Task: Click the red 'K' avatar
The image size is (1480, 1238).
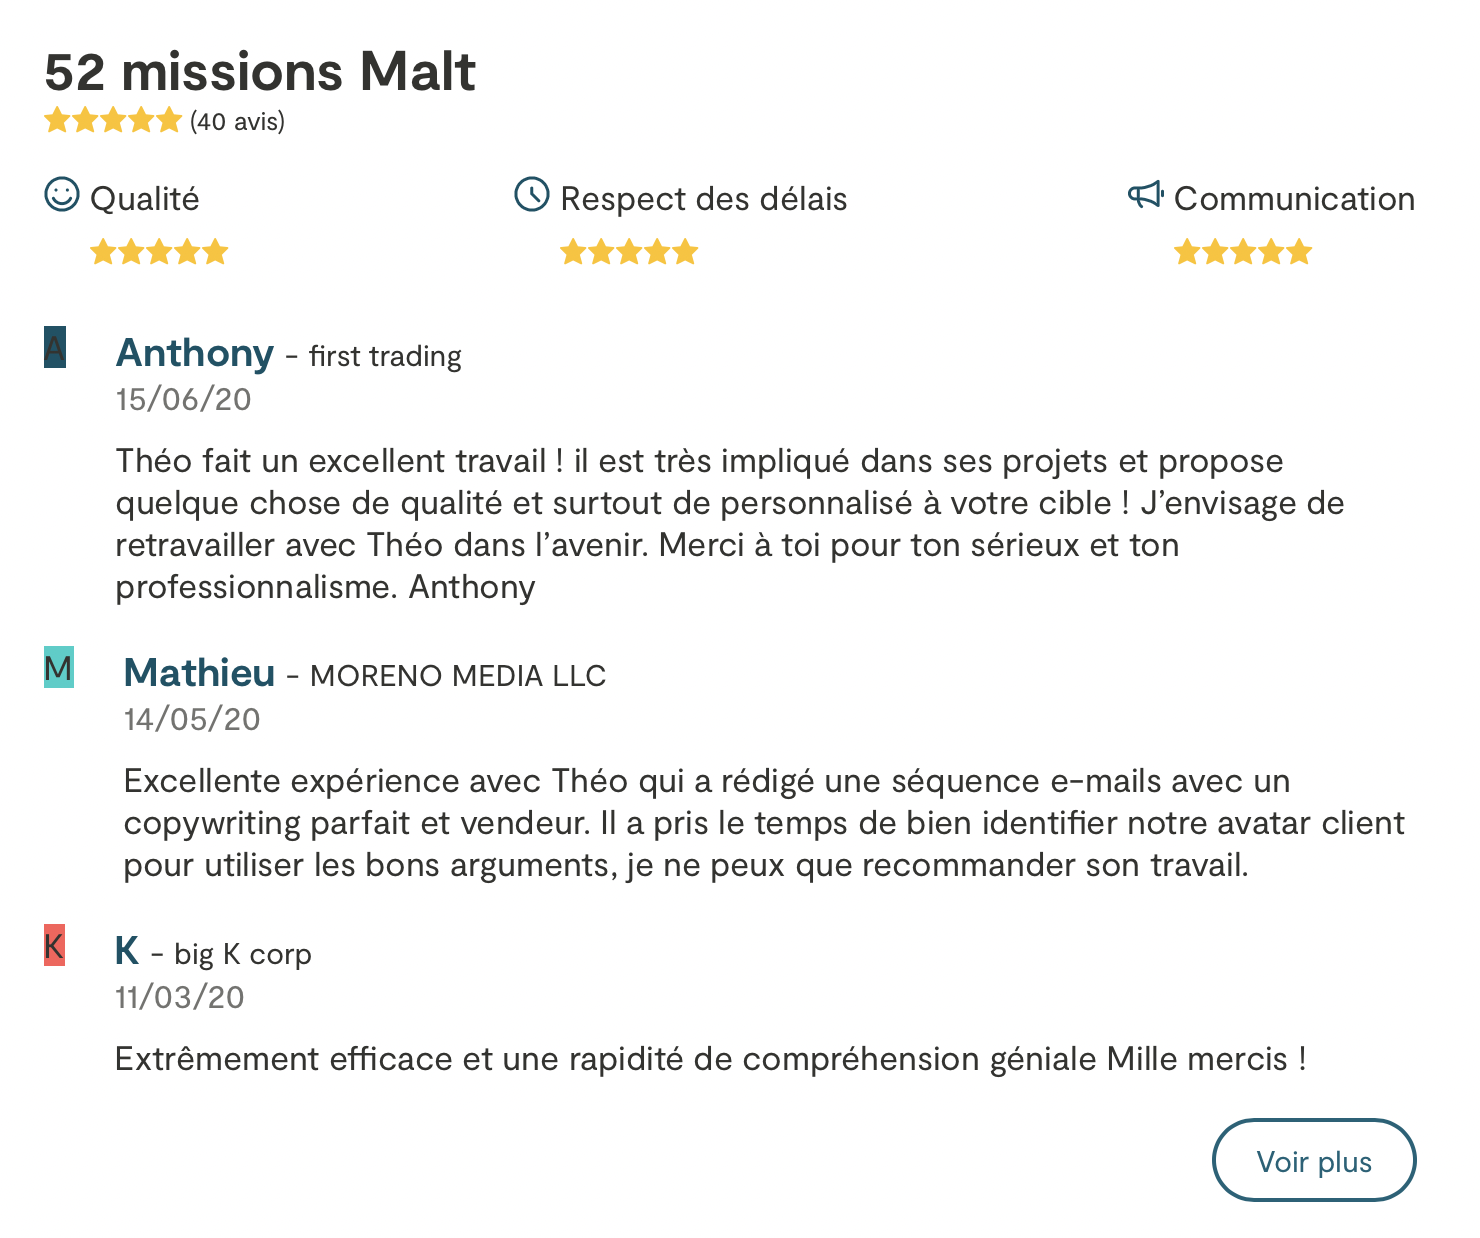Action: coord(55,945)
